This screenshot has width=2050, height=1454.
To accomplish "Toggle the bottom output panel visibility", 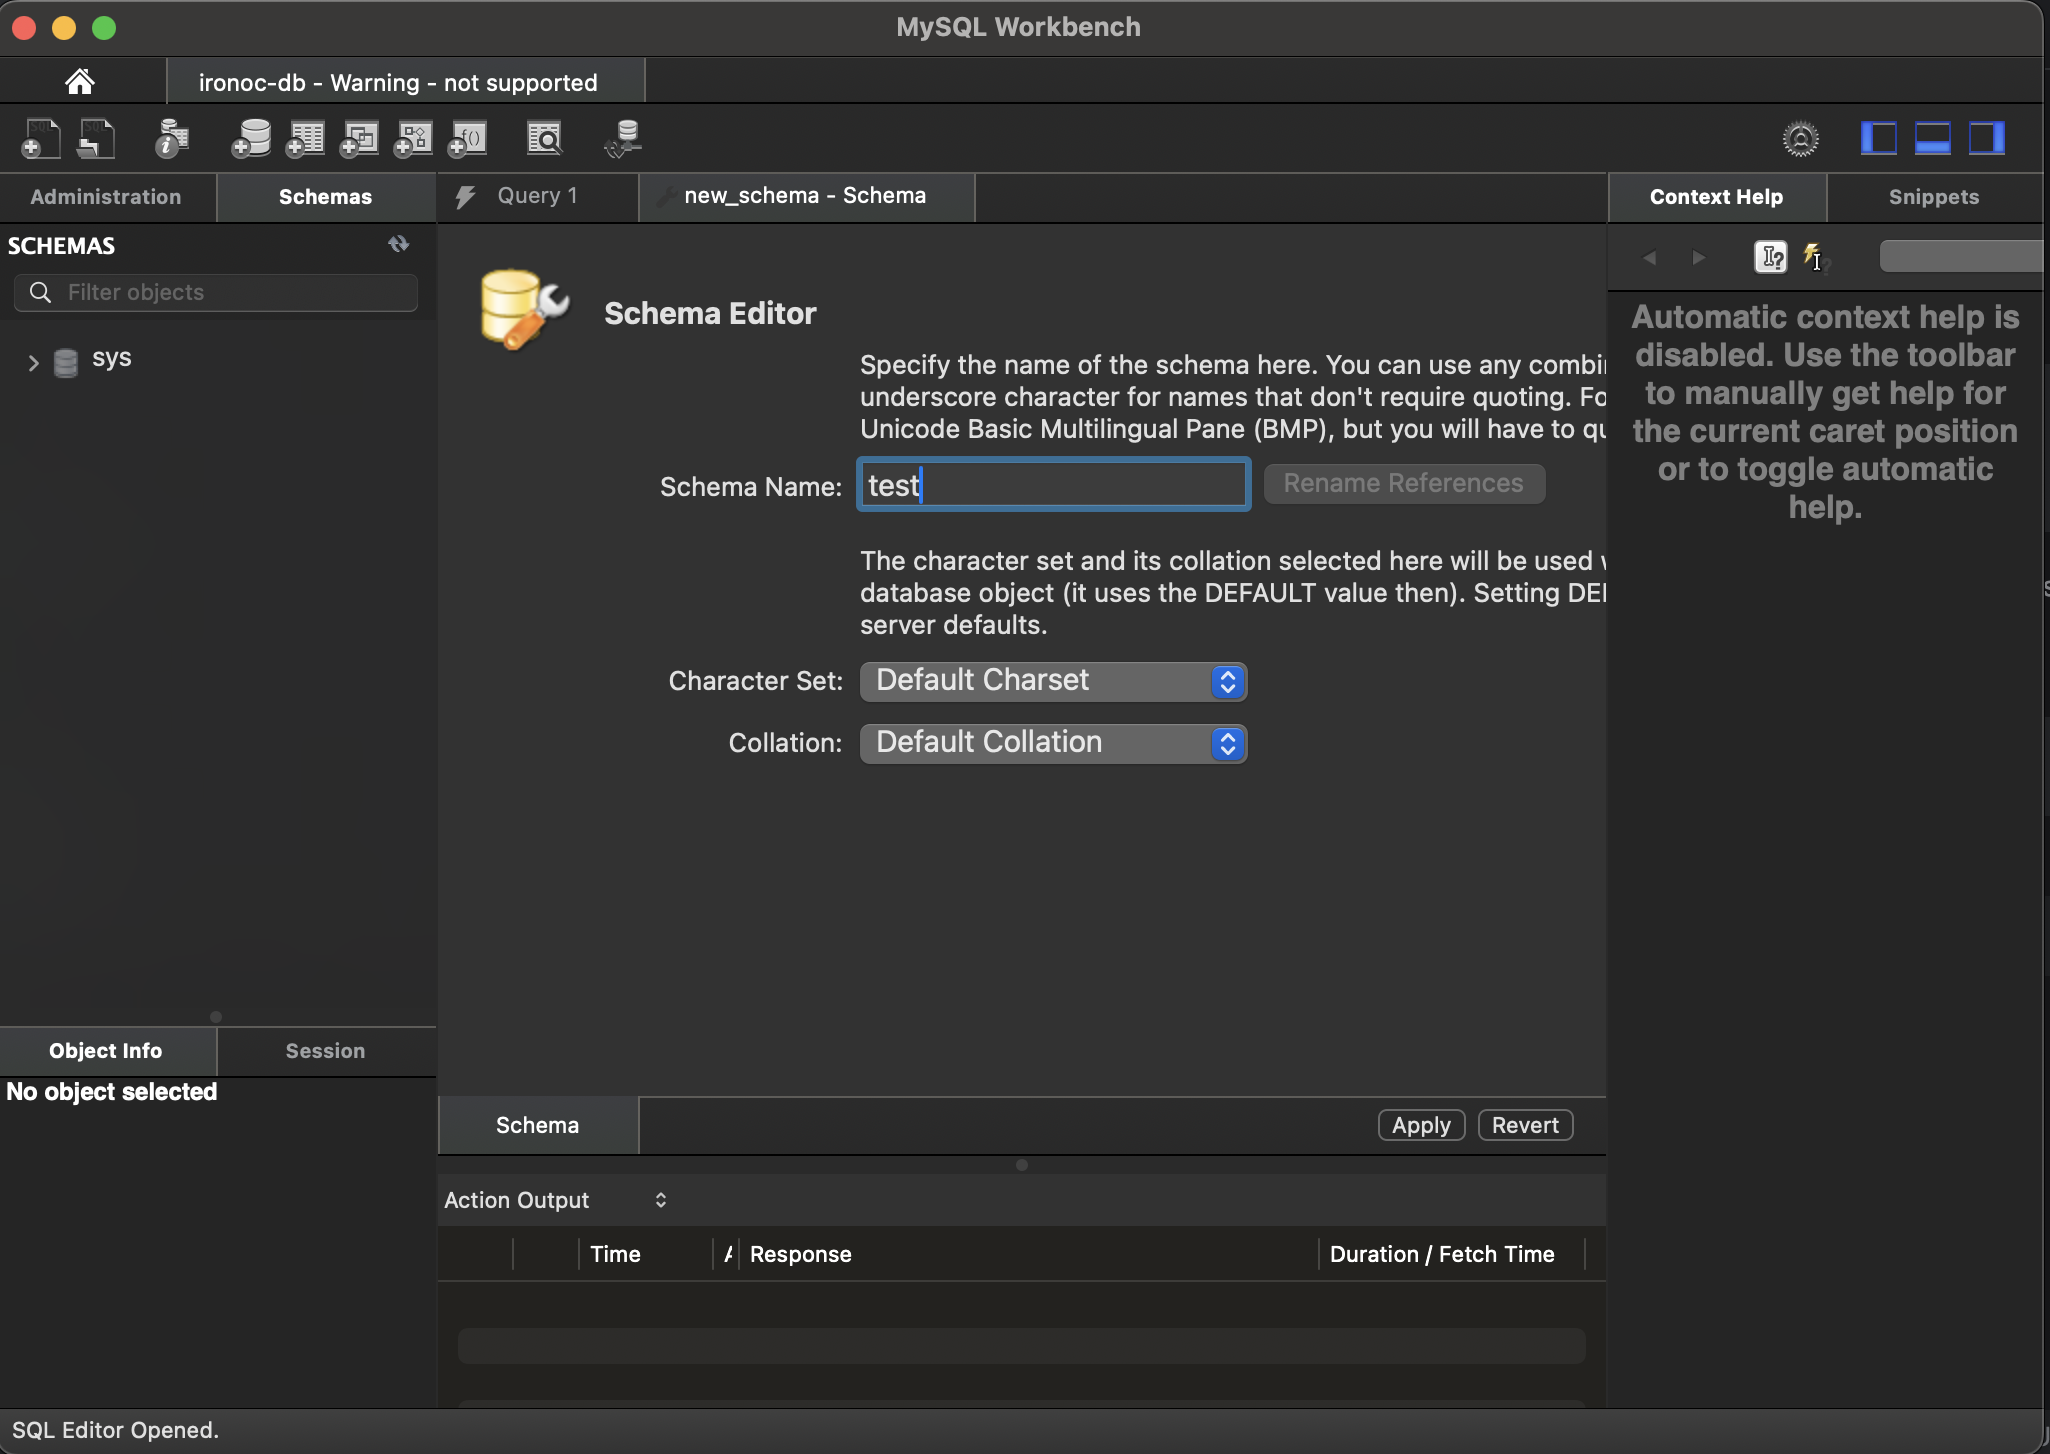I will pos(1933,138).
